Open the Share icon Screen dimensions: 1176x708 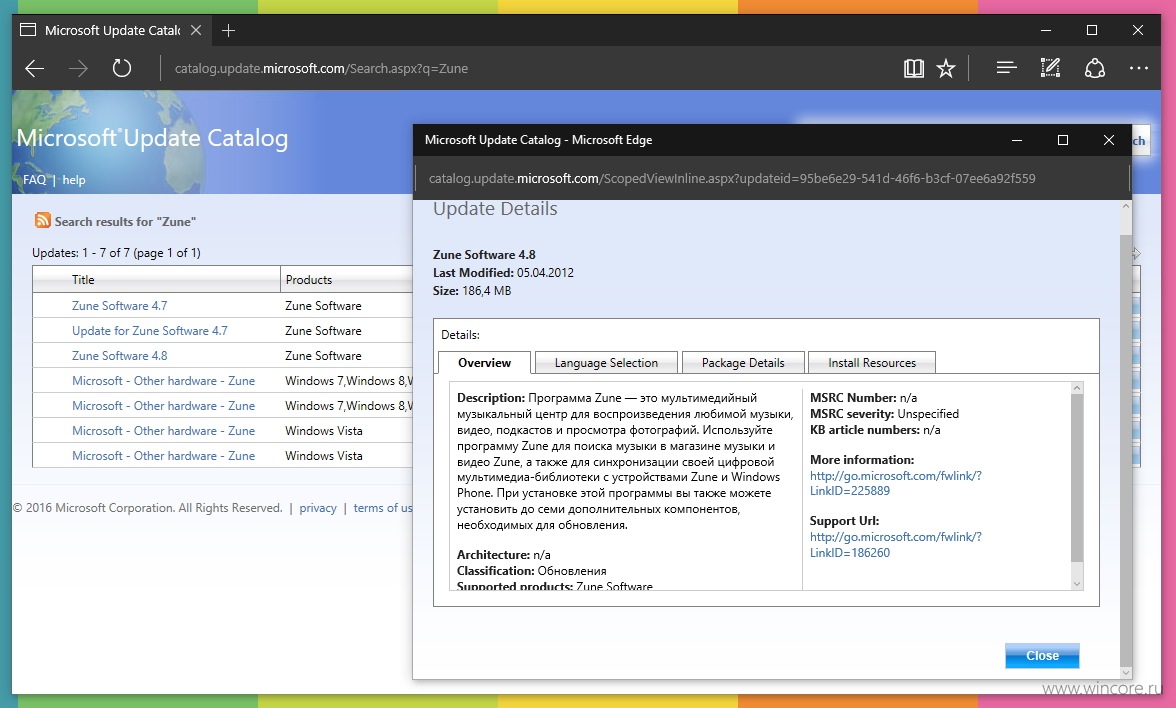click(x=1094, y=68)
